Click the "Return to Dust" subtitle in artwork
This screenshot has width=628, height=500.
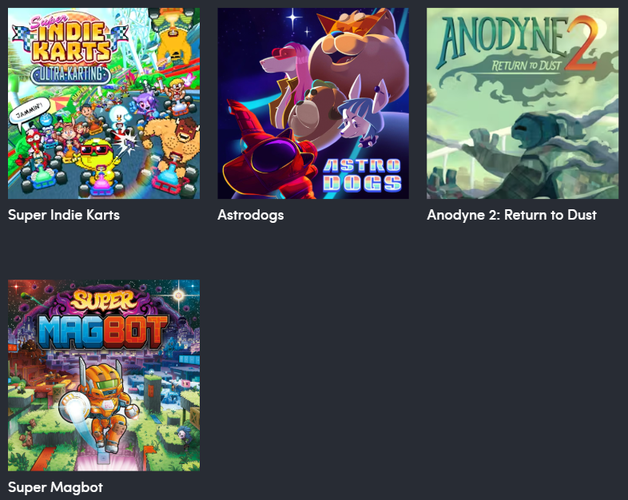(526, 65)
